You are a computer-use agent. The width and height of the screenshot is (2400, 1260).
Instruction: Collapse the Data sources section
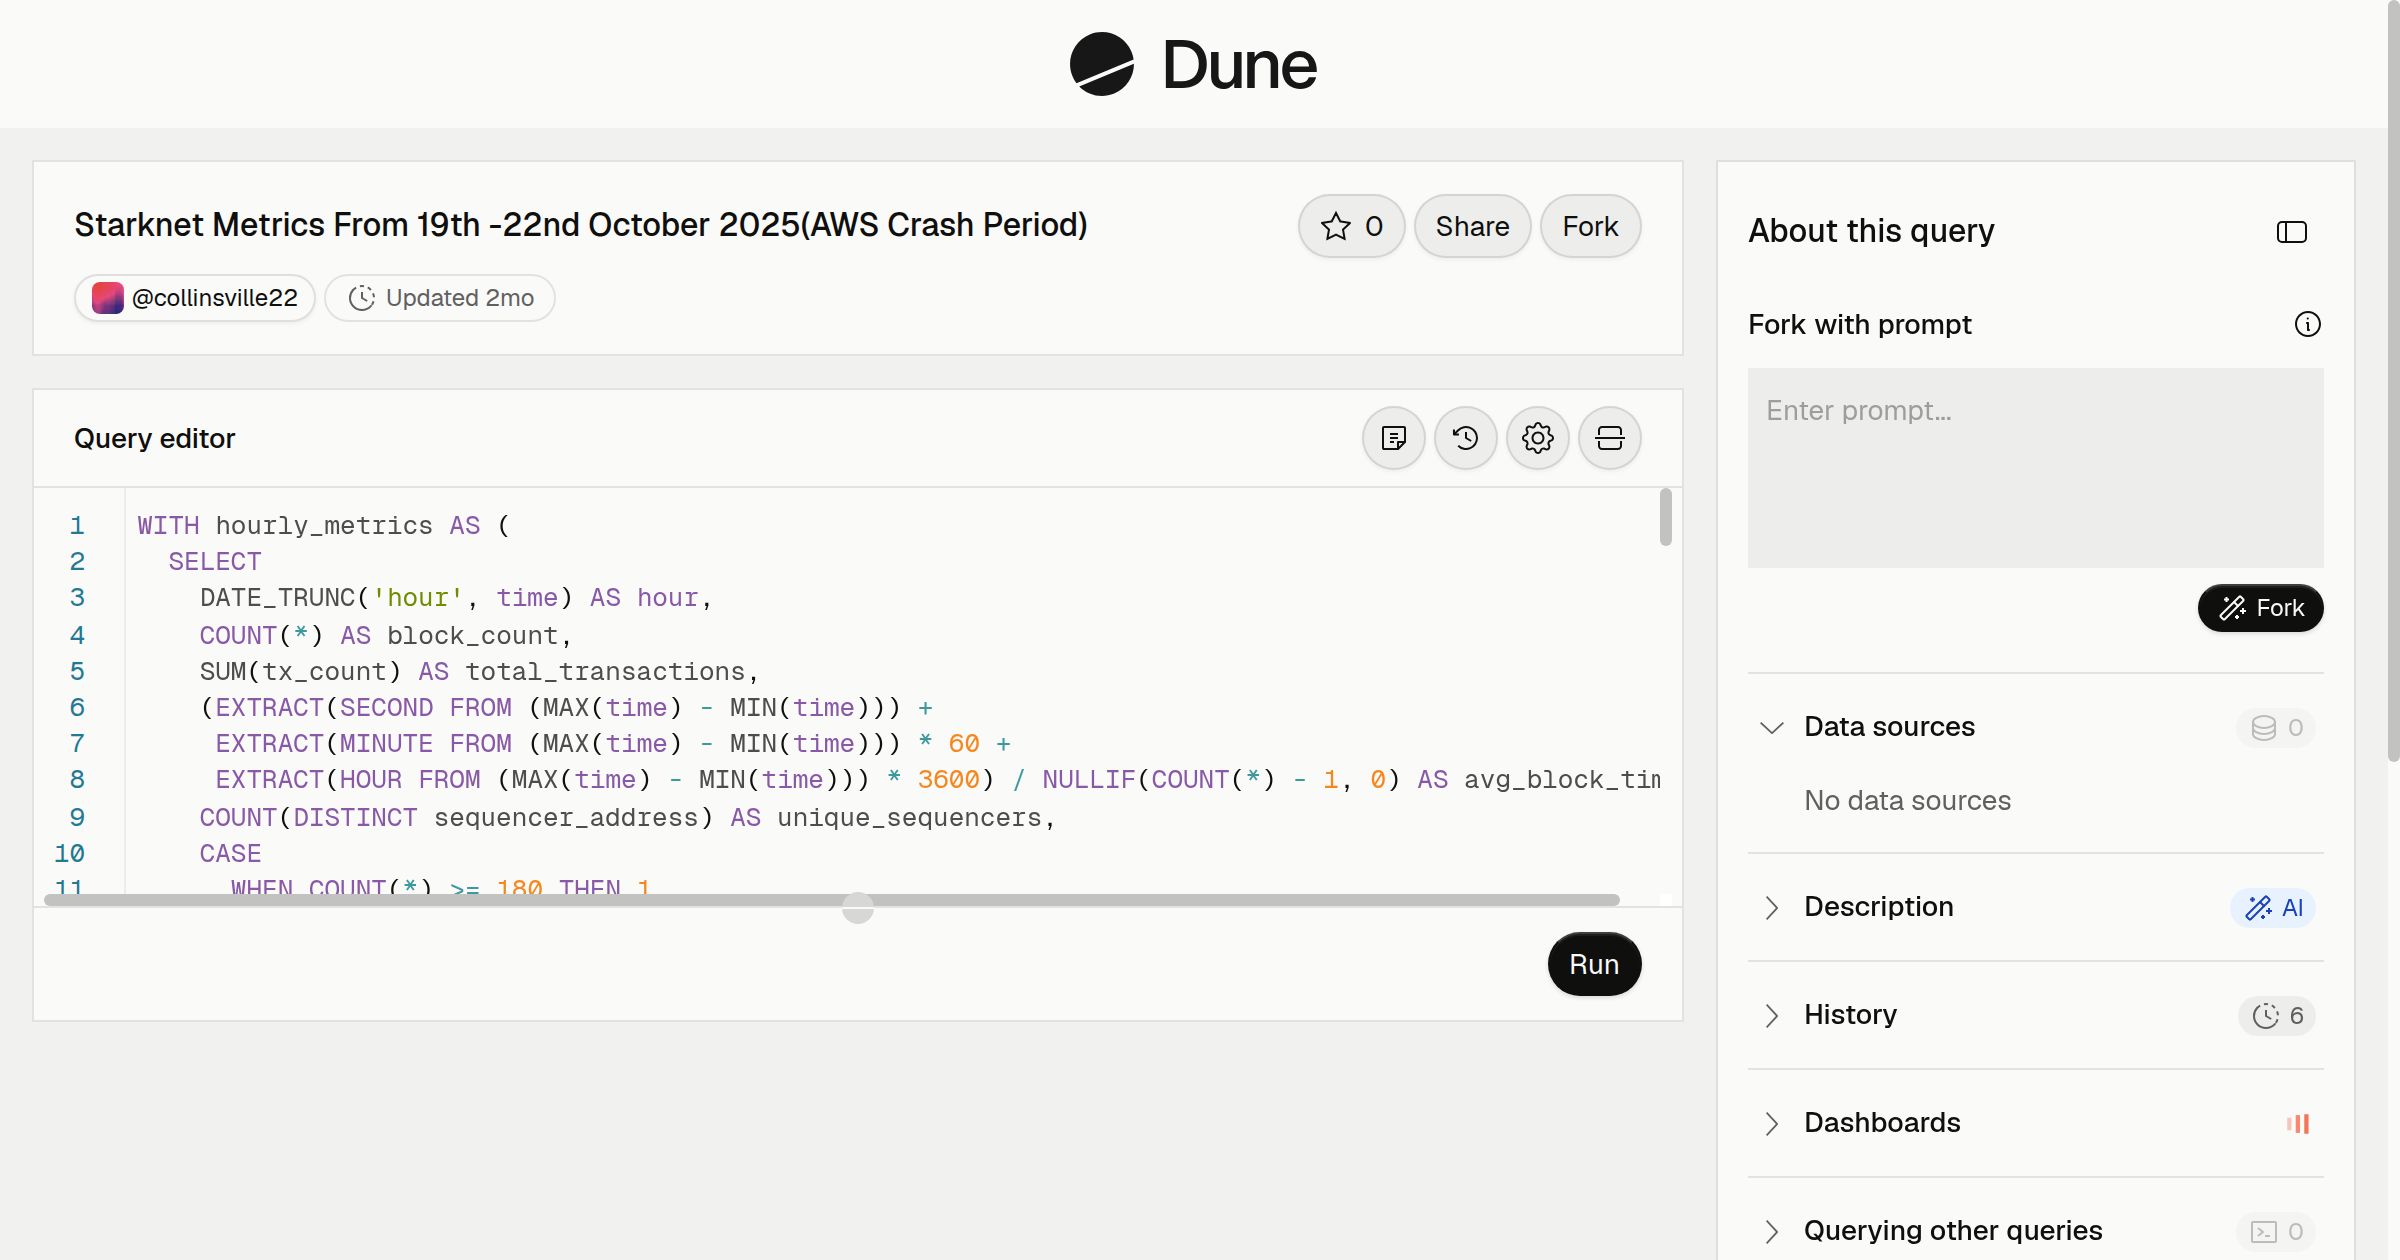1771,727
